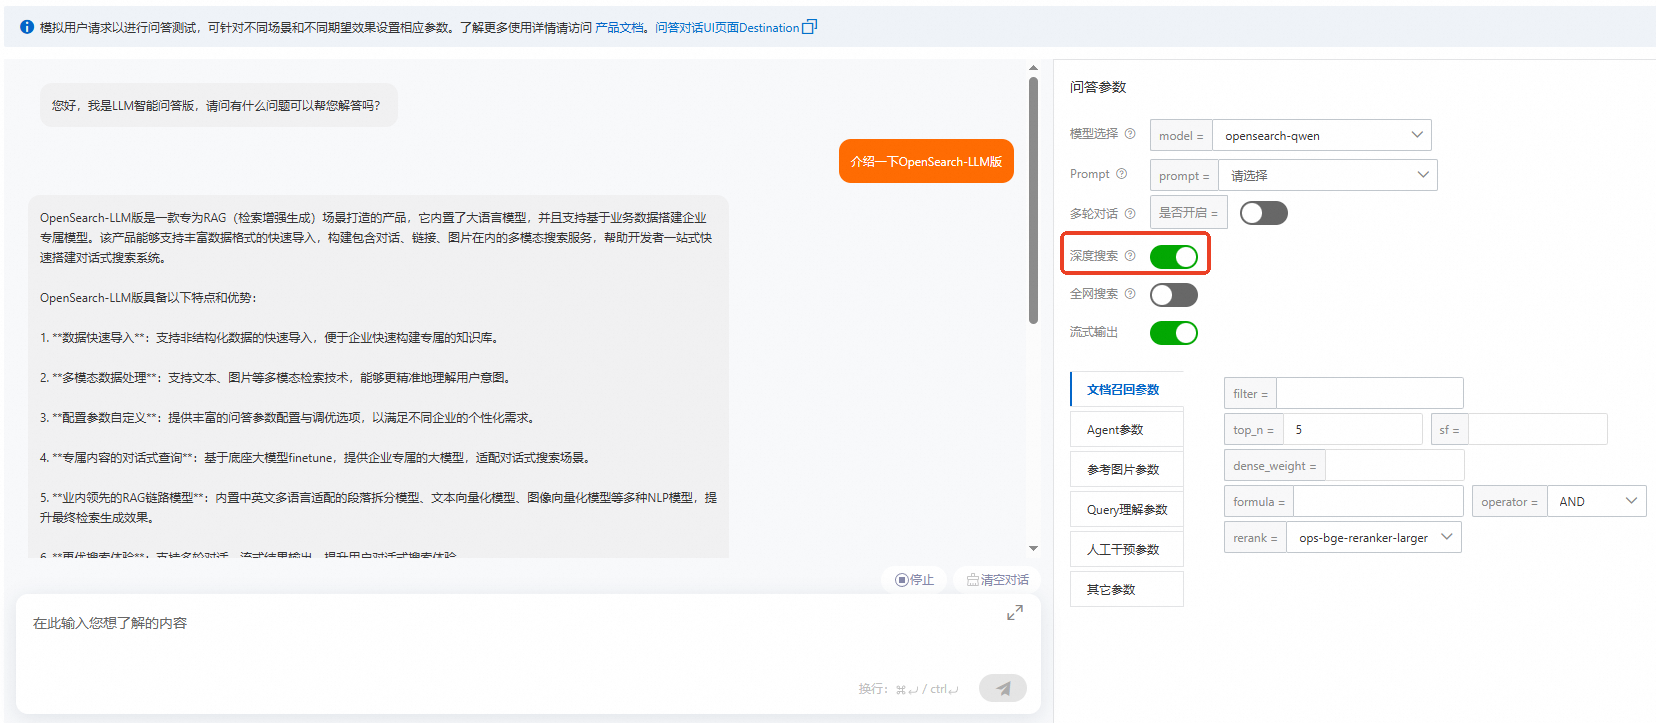Image resolution: width=1656 pixels, height=723 pixels.
Task: Open the 产品文档 link
Action: pos(620,28)
